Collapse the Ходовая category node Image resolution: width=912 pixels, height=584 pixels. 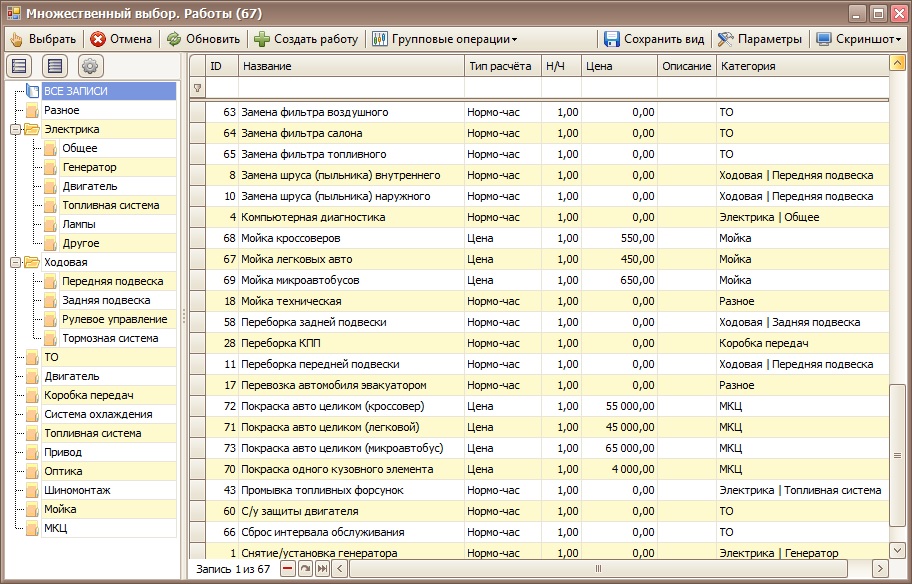tap(16, 263)
